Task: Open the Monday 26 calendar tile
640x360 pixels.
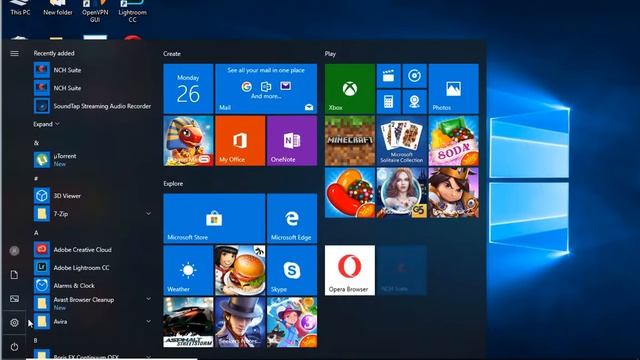Action: coord(188,89)
